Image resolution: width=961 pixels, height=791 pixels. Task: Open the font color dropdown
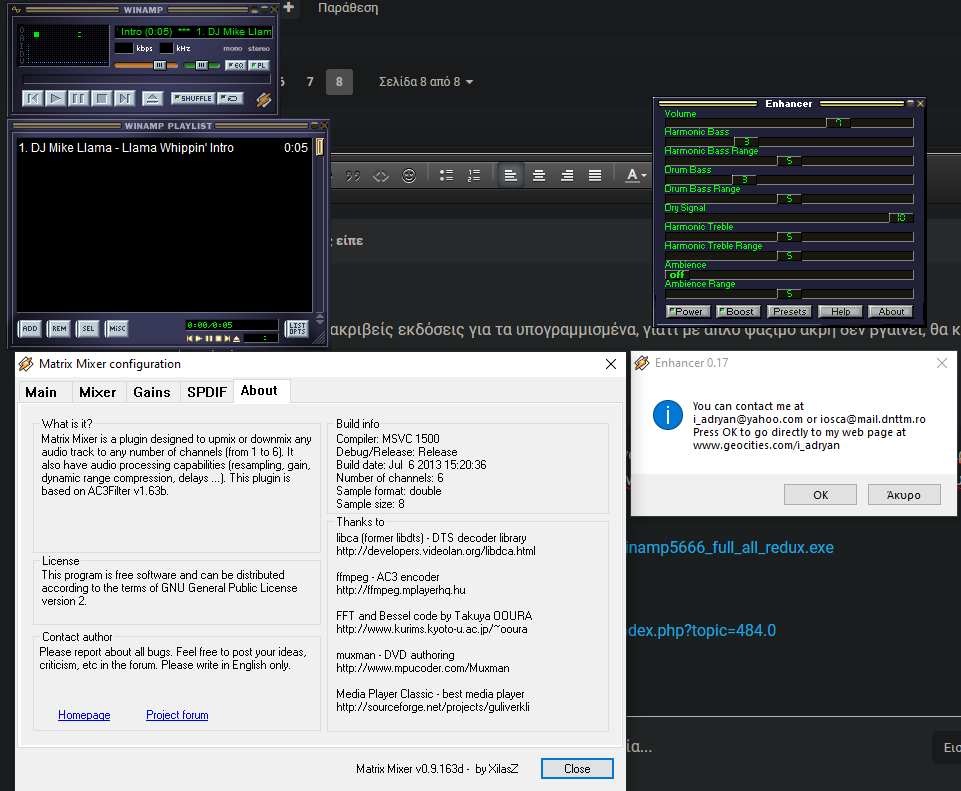(636, 176)
